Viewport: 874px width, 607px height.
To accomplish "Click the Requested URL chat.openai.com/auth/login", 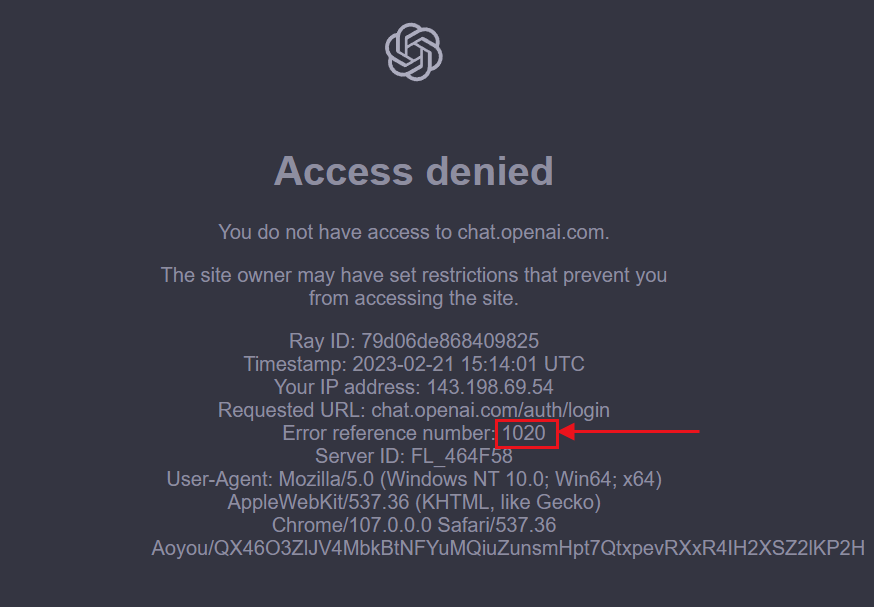I will pyautogui.click(x=414, y=410).
